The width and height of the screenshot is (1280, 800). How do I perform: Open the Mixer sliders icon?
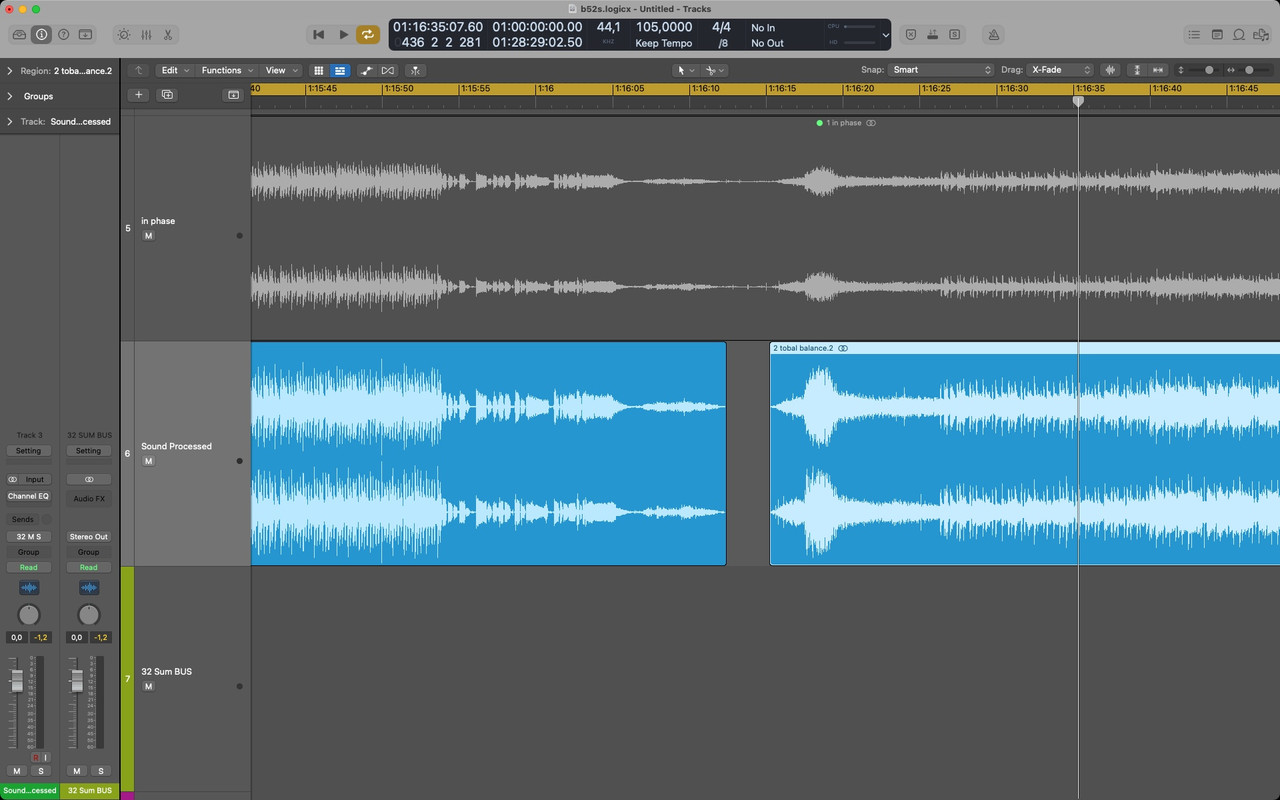point(146,34)
